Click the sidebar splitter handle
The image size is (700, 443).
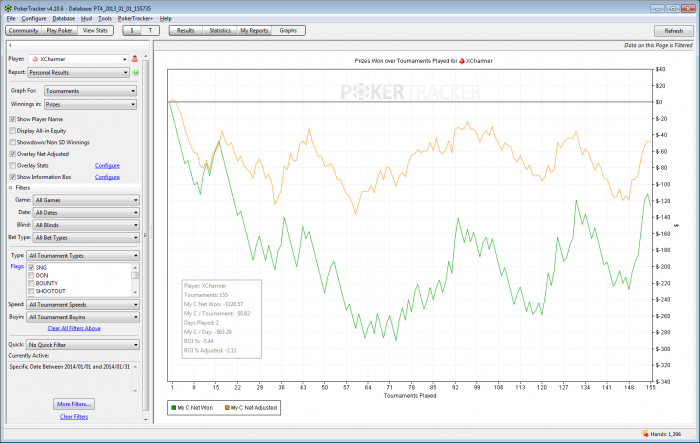tap(152, 232)
